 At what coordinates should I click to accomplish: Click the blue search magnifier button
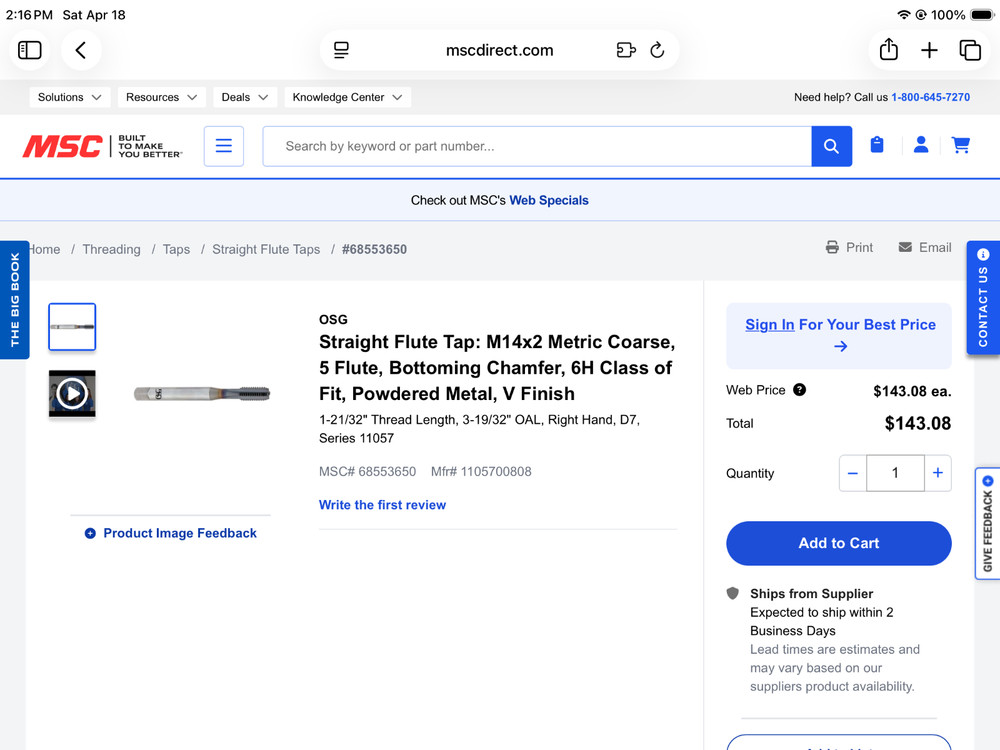point(831,146)
